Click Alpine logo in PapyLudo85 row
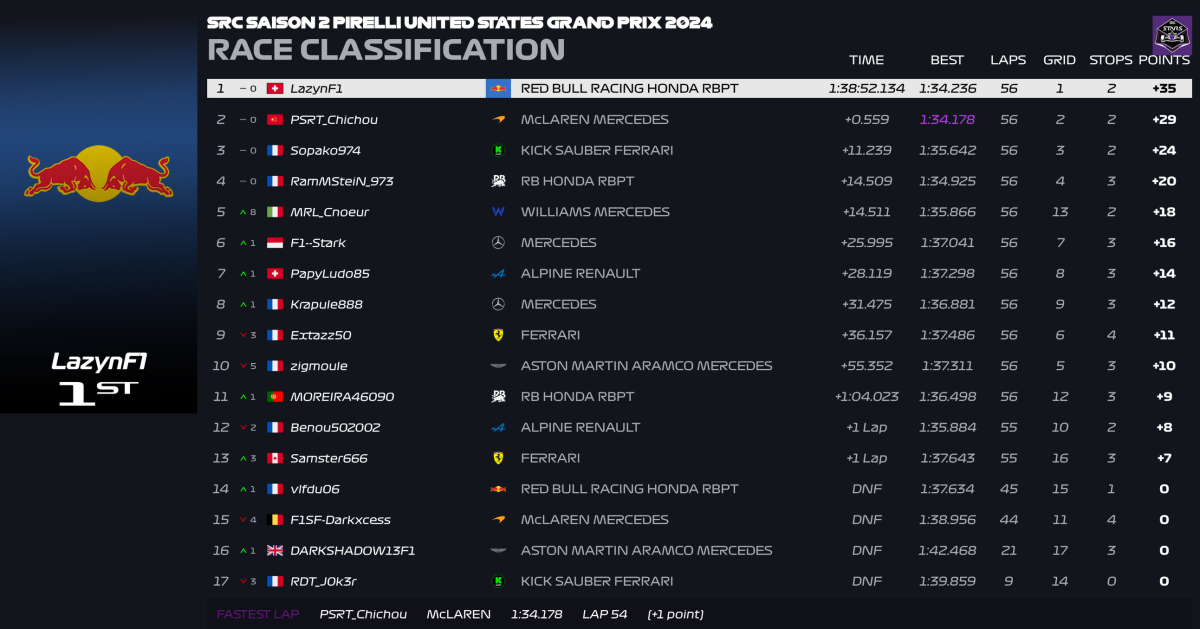1200x629 pixels. [498, 273]
